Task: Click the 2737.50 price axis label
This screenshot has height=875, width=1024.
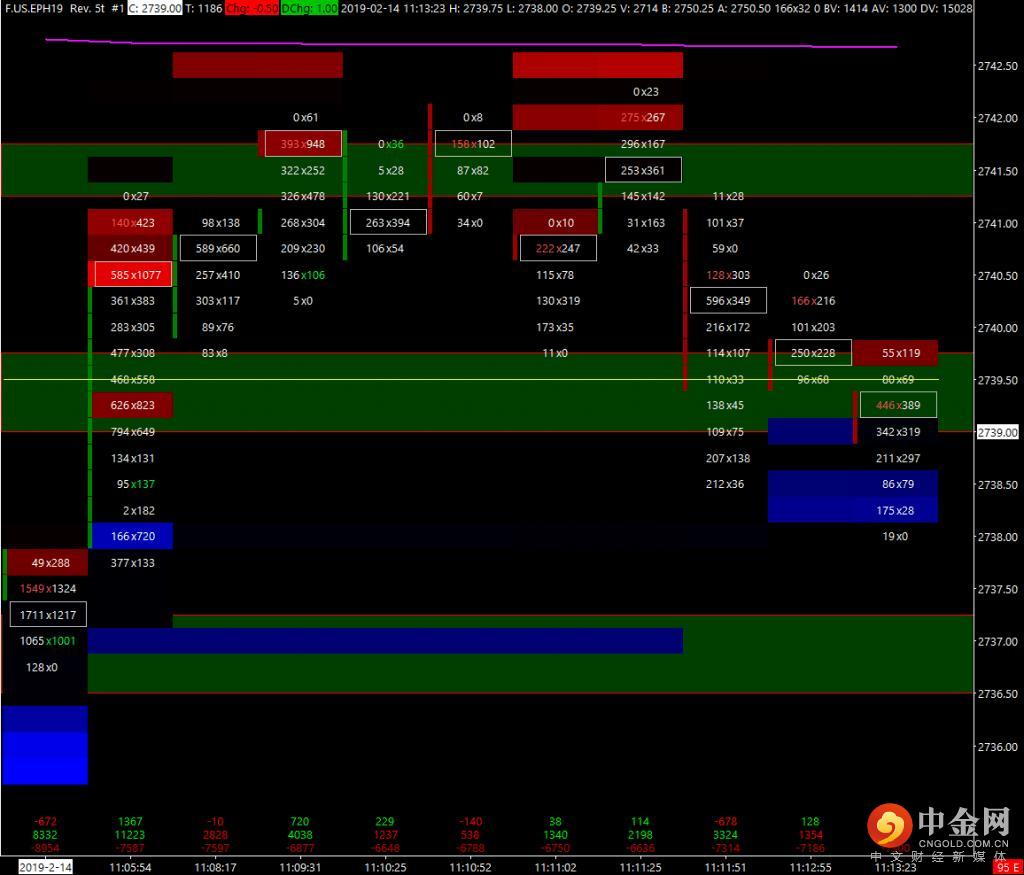Action: [997, 589]
